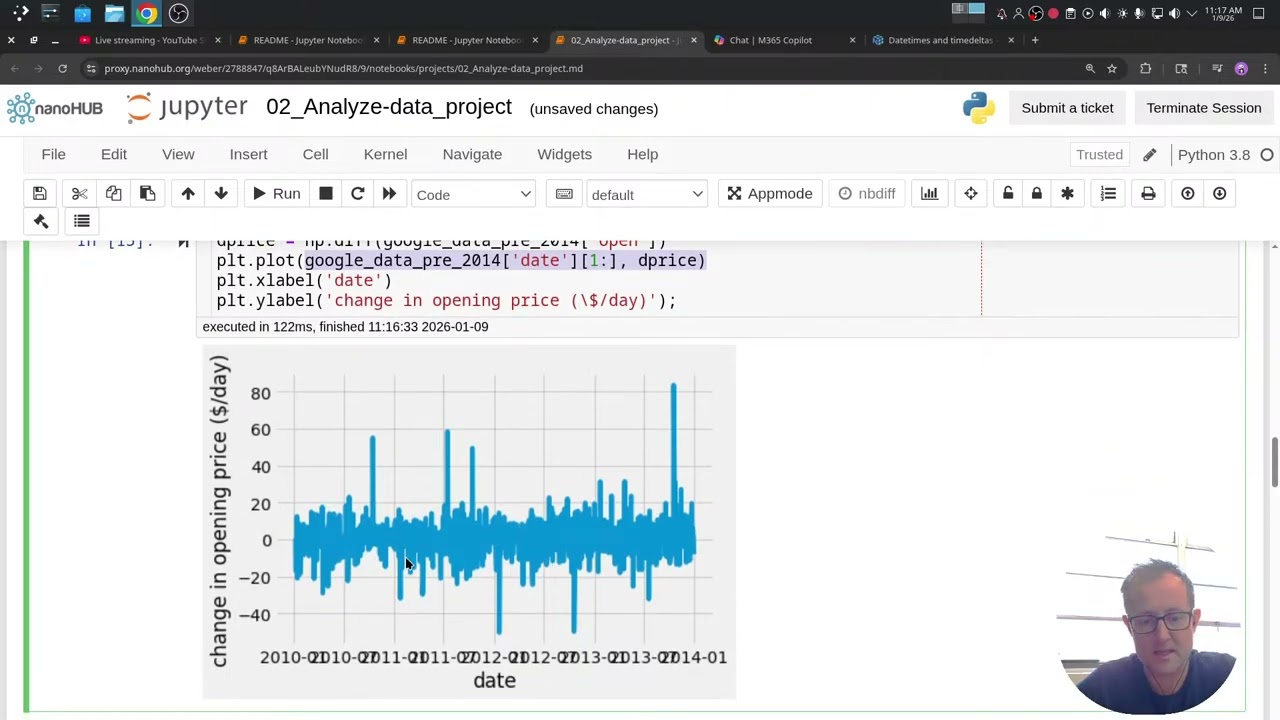The image size is (1280, 720).
Task: Open the Insert menu
Action: point(248,155)
